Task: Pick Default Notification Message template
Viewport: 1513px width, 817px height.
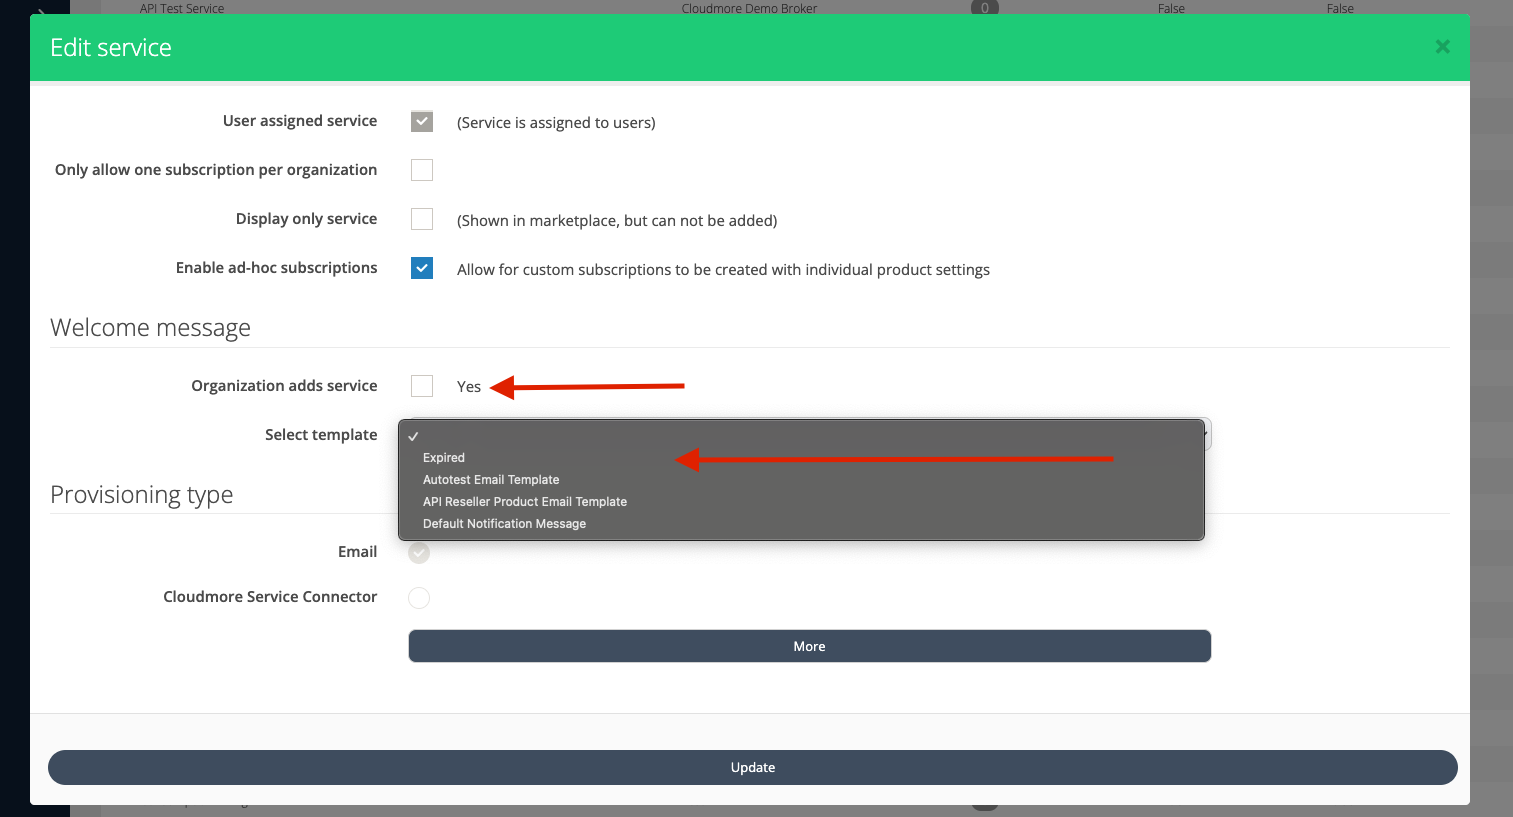Action: 504,524
